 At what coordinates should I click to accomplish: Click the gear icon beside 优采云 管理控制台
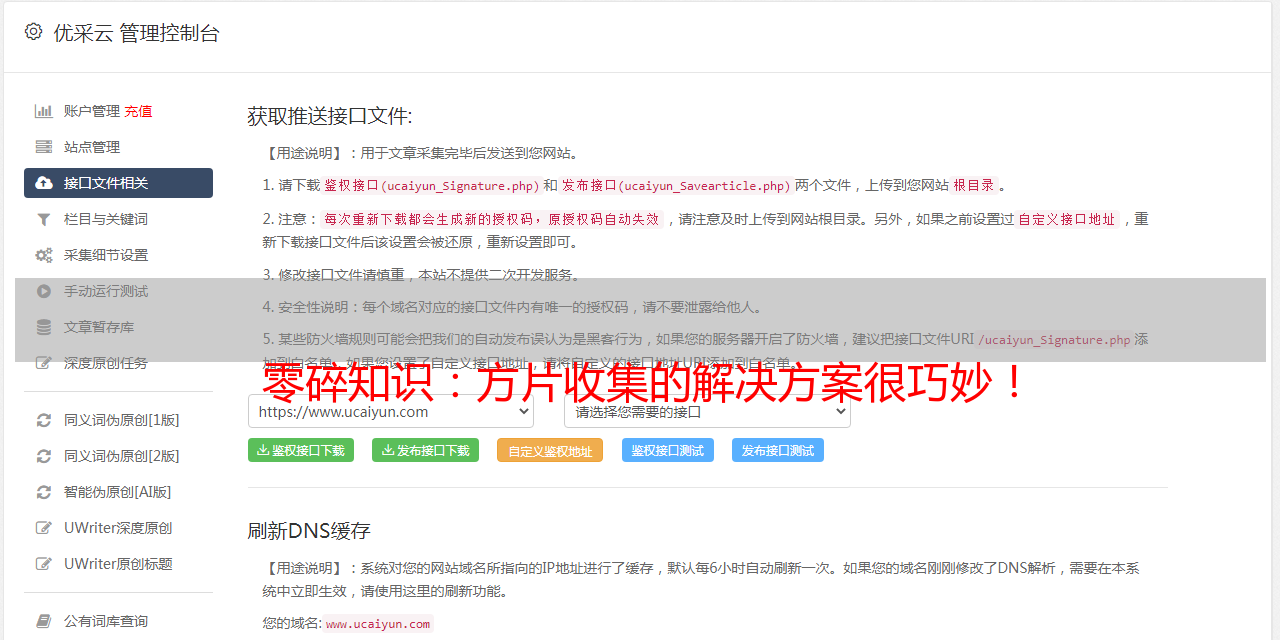coord(33,32)
